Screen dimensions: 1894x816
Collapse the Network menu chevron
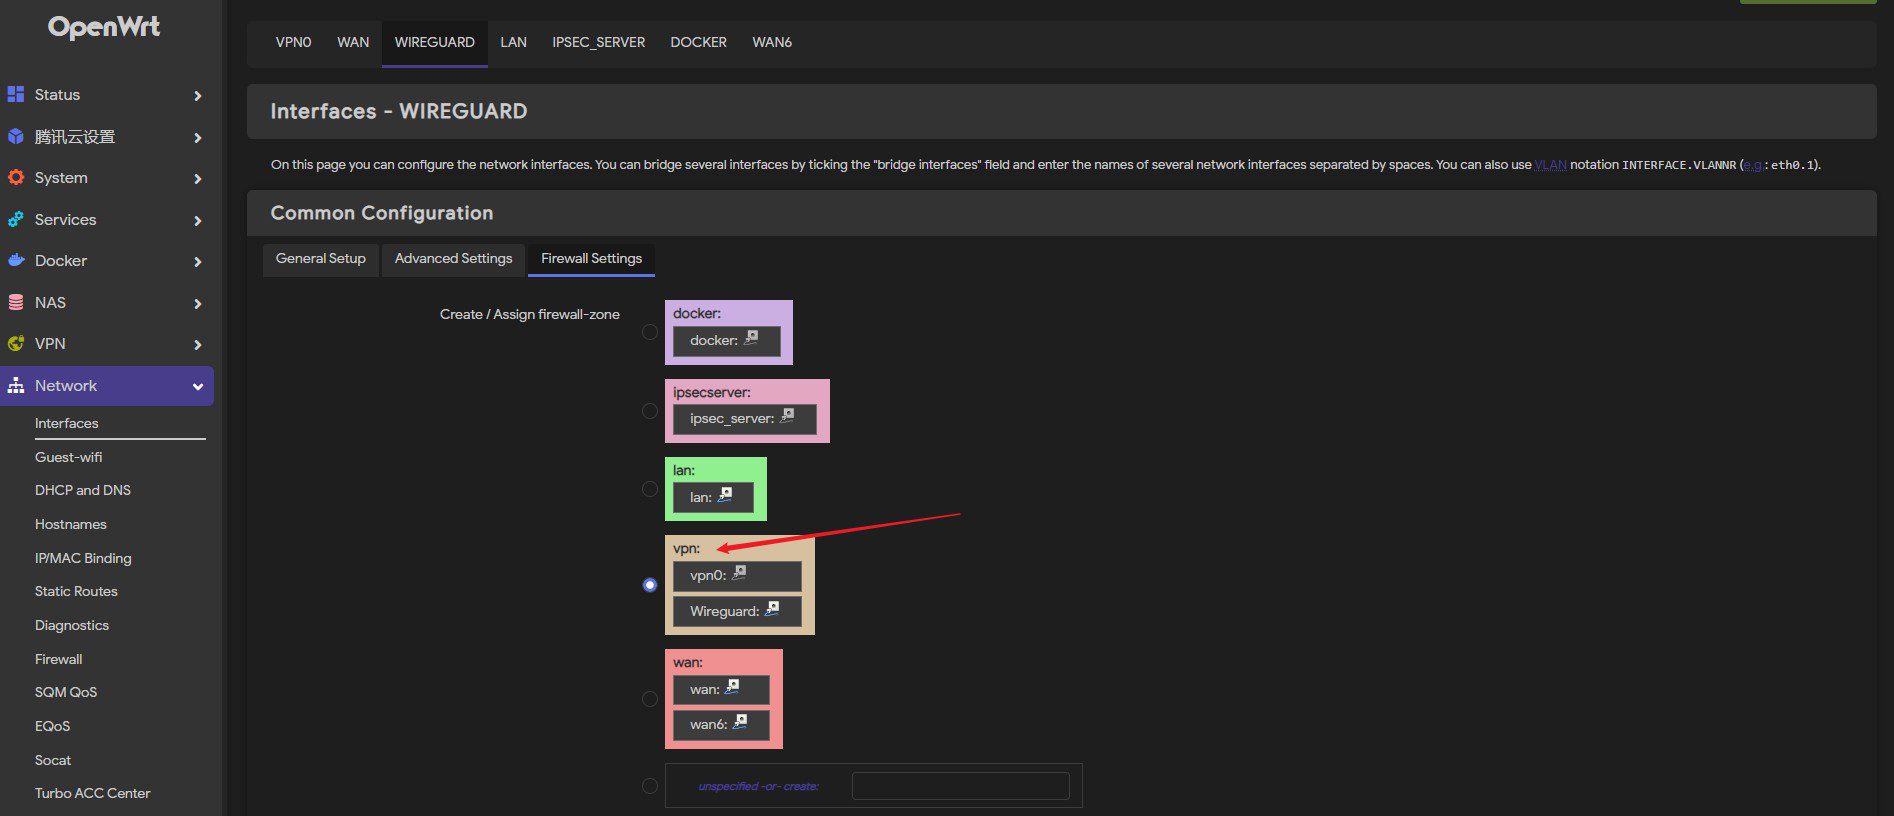tap(198, 387)
